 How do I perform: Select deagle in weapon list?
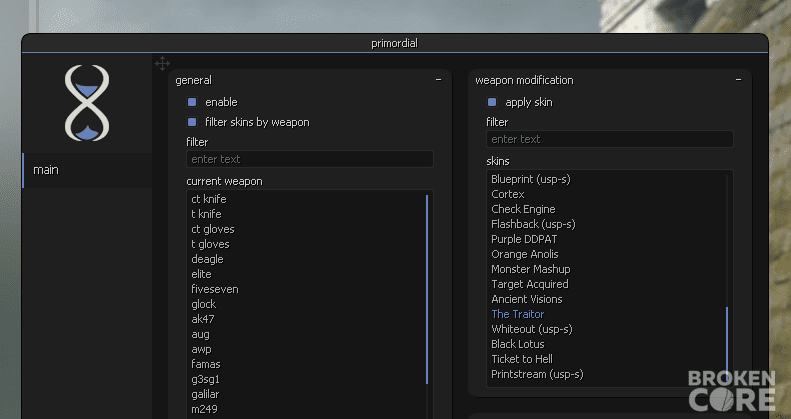[207, 259]
